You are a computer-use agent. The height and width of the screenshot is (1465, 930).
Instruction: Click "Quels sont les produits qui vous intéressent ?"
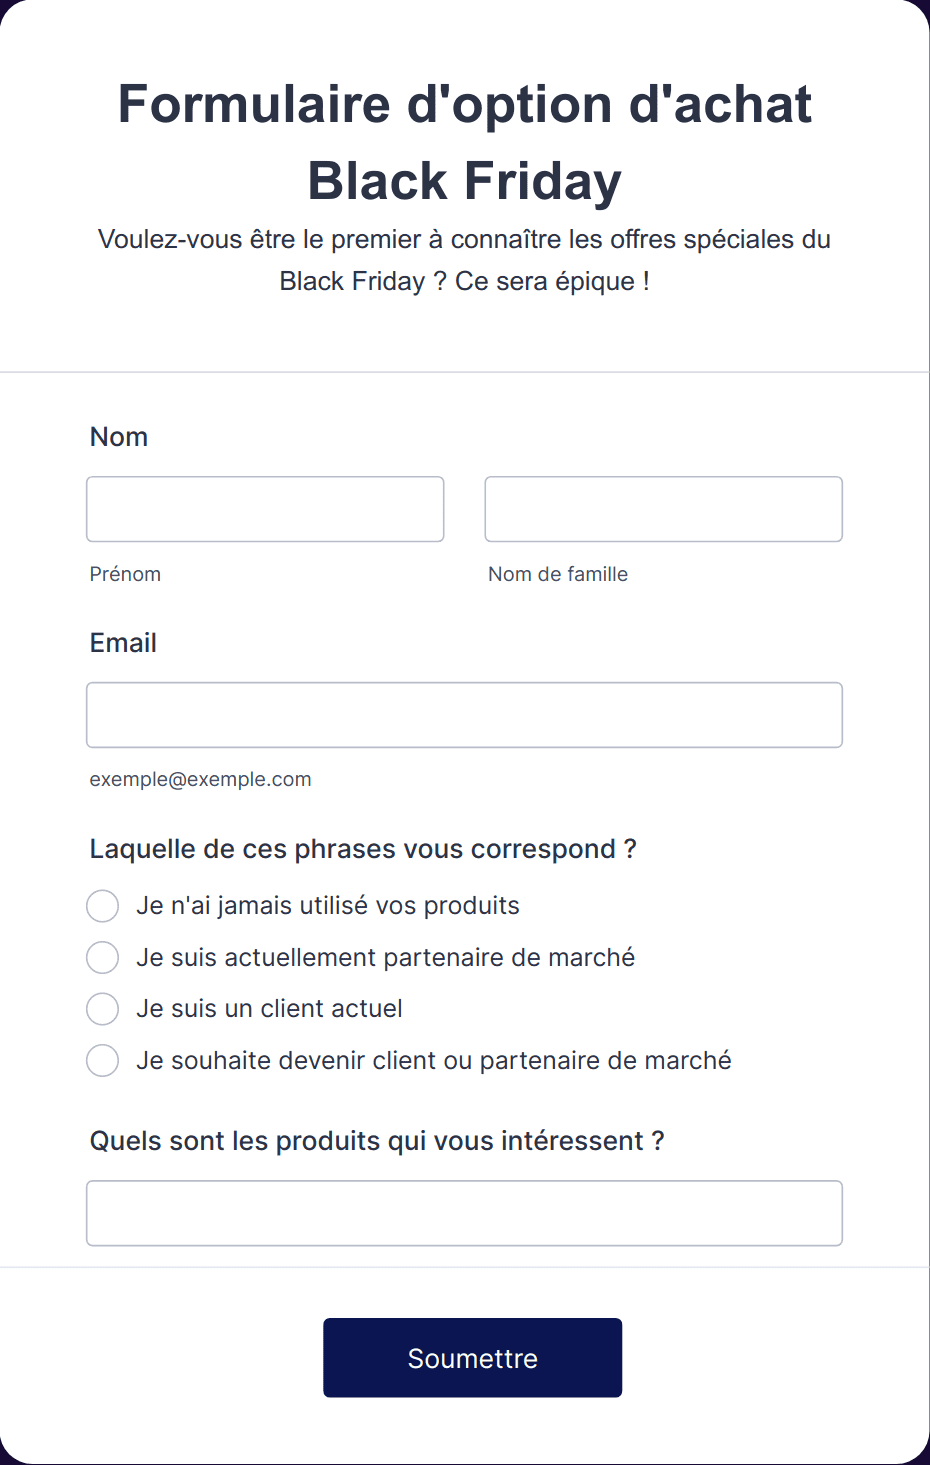click(377, 1141)
